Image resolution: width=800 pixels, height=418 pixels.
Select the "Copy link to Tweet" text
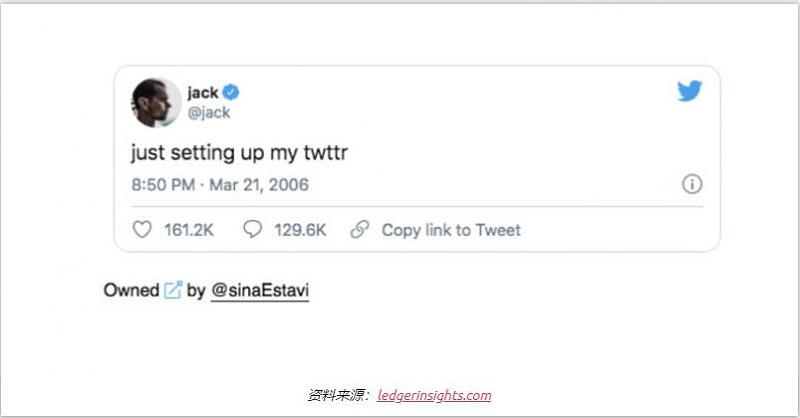pyautogui.click(x=451, y=230)
